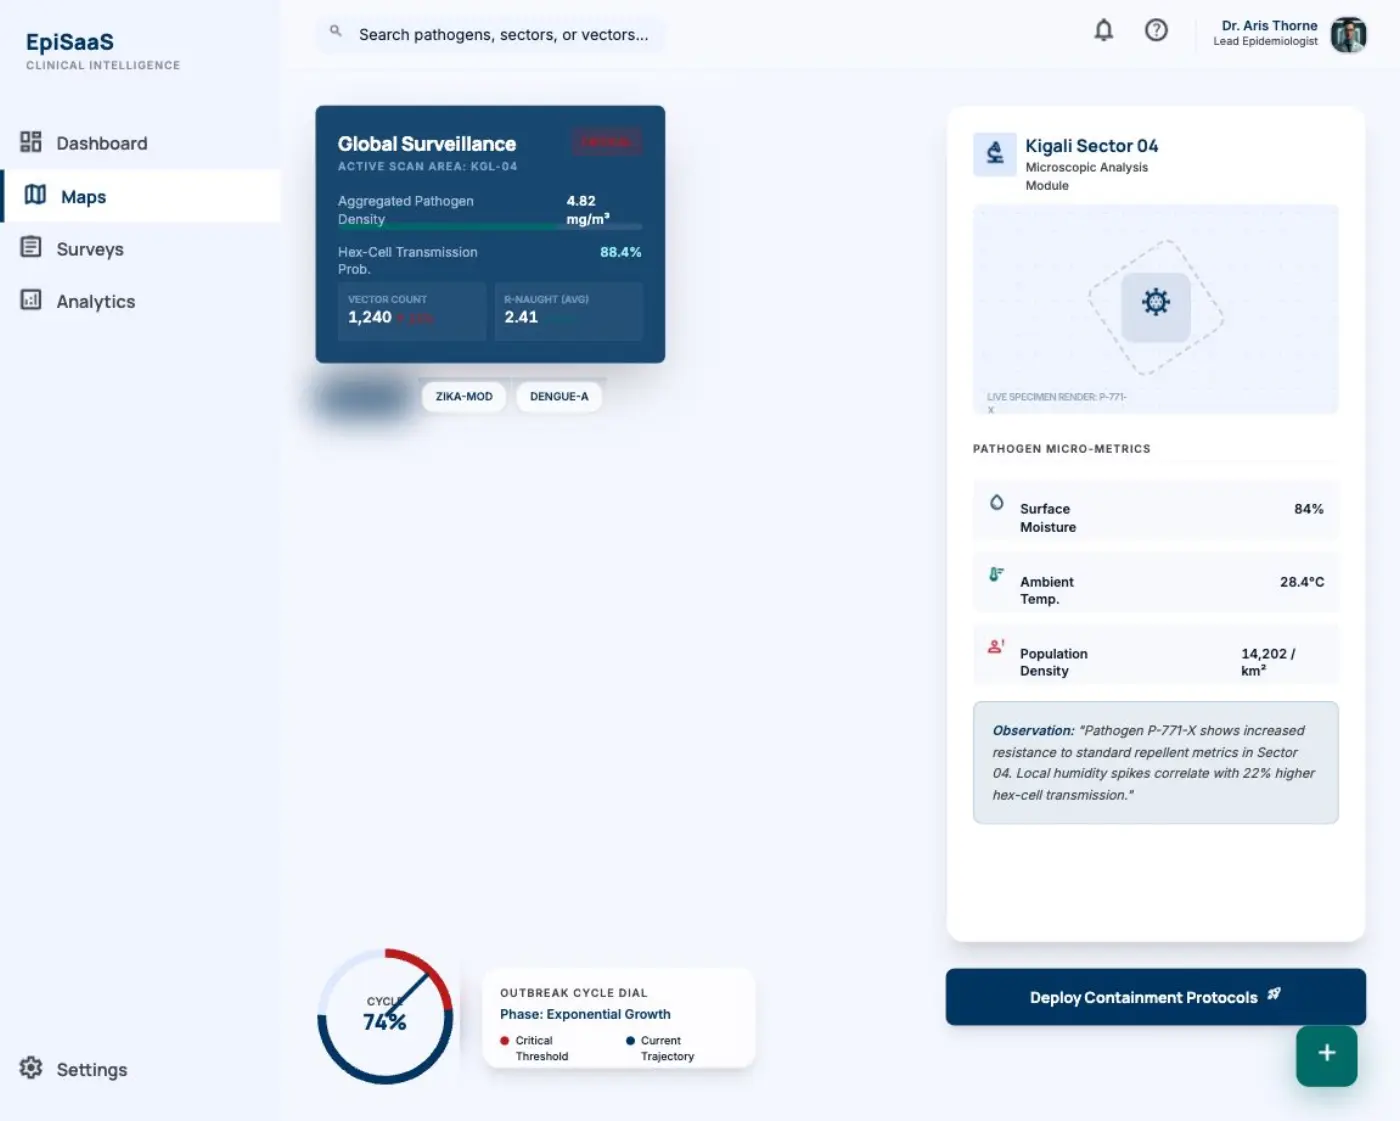Click the Surface Moisture 84% value

coord(1308,509)
